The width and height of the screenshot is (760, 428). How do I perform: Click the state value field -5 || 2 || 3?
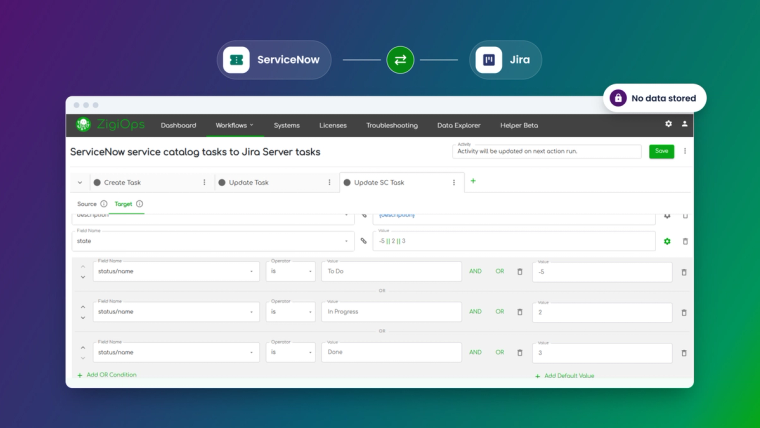pos(514,241)
